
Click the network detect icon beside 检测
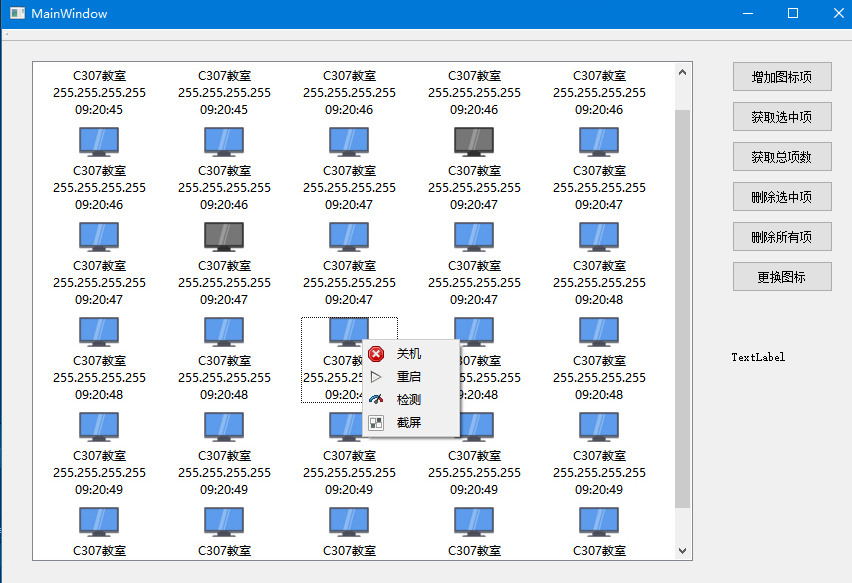[x=375, y=399]
